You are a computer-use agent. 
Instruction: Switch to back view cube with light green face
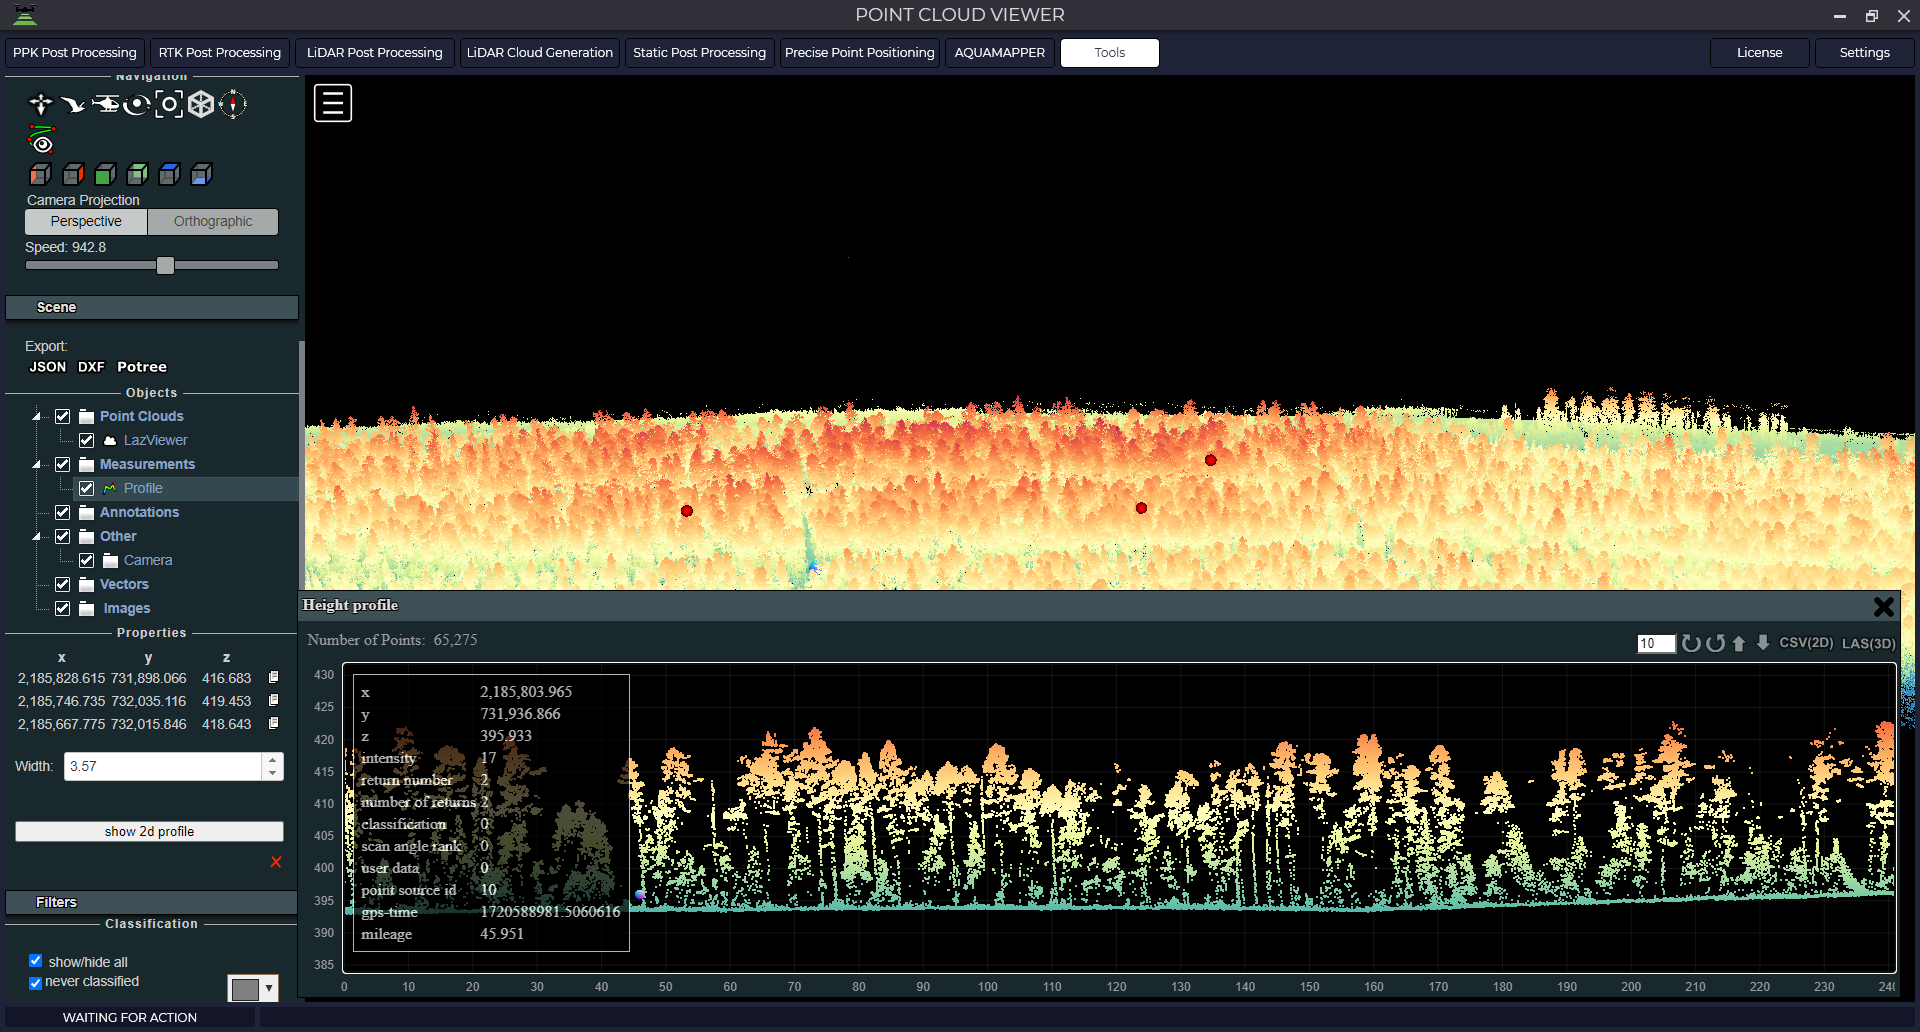(137, 175)
